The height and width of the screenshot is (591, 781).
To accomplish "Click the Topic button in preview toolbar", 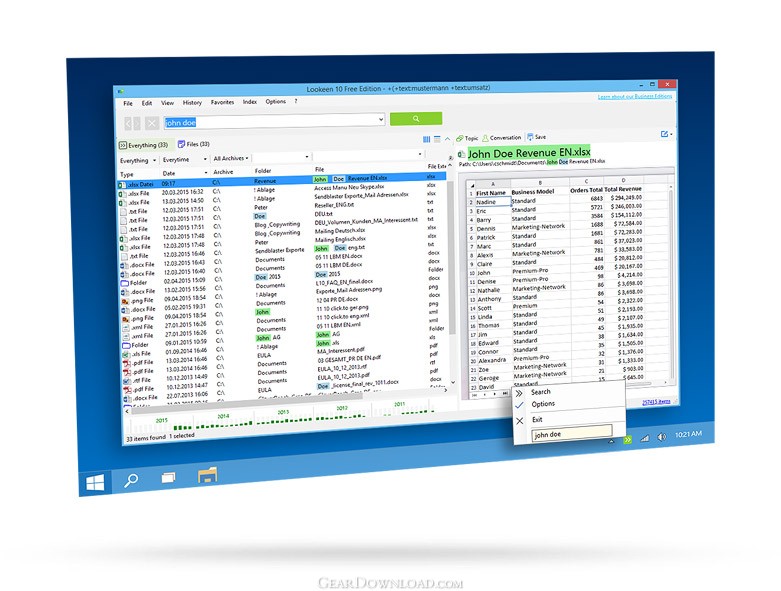I will [467, 138].
